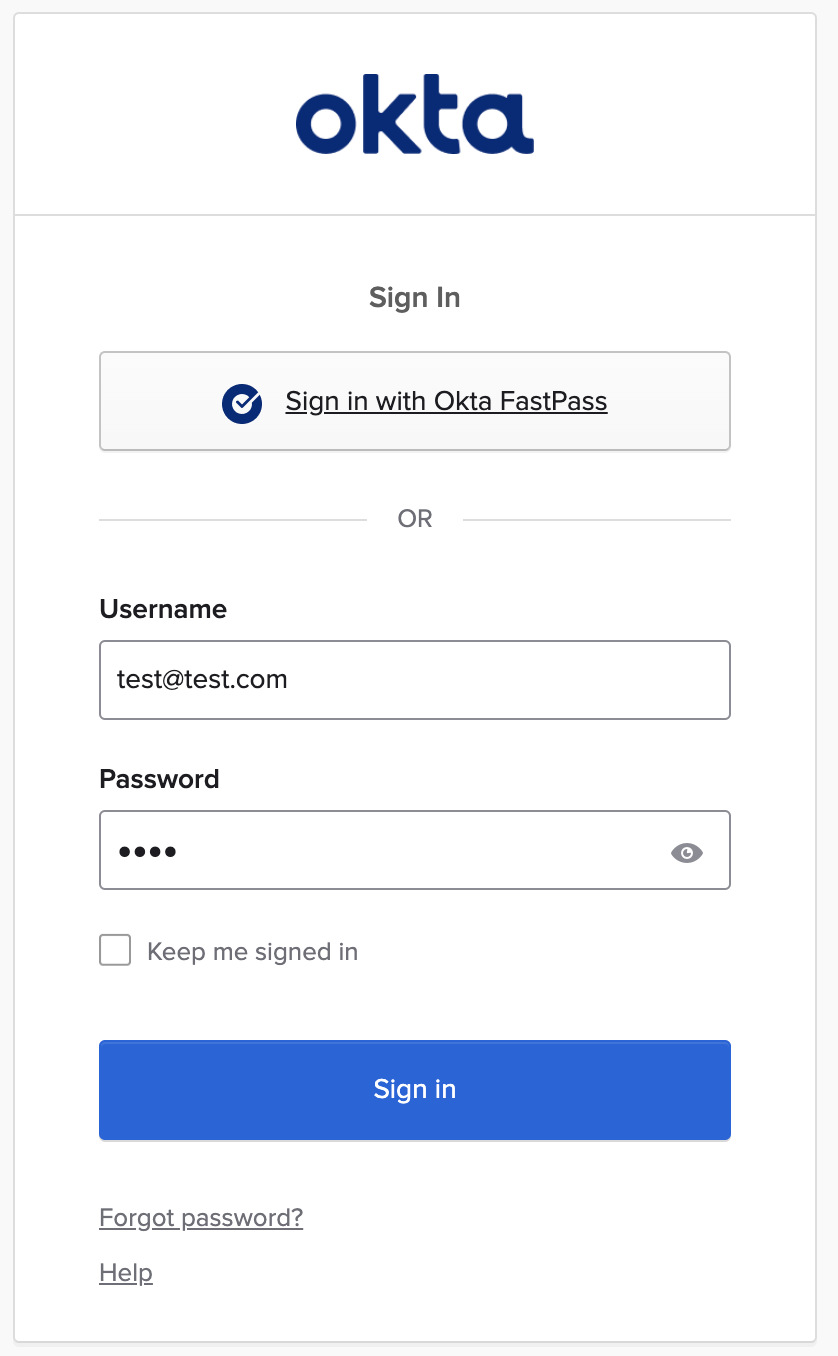
Task: Click the masked password dots
Action: click(147, 852)
